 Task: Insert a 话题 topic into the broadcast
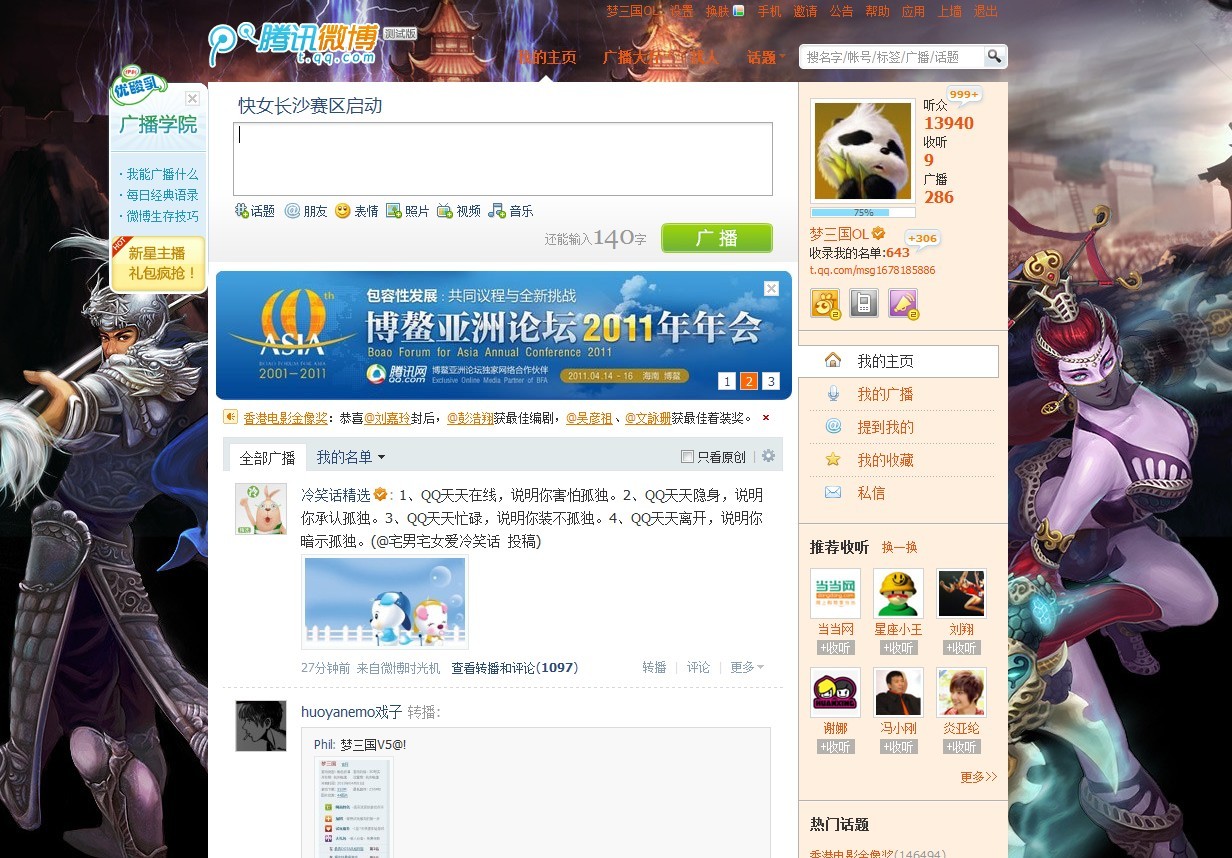(255, 211)
